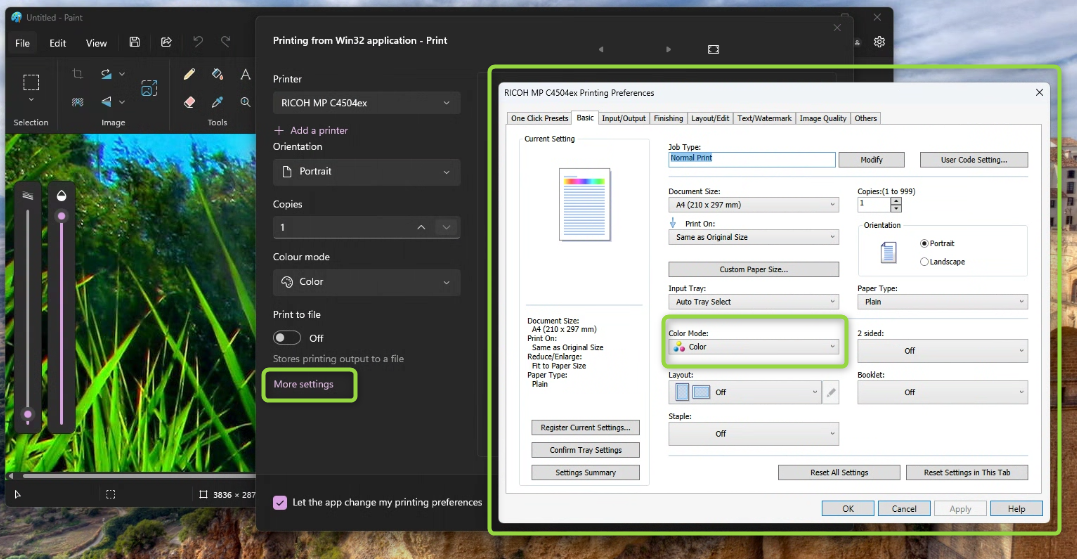The image size is (1077, 559).
Task: Click the Save icon in Paint toolbar
Action: tap(135, 43)
